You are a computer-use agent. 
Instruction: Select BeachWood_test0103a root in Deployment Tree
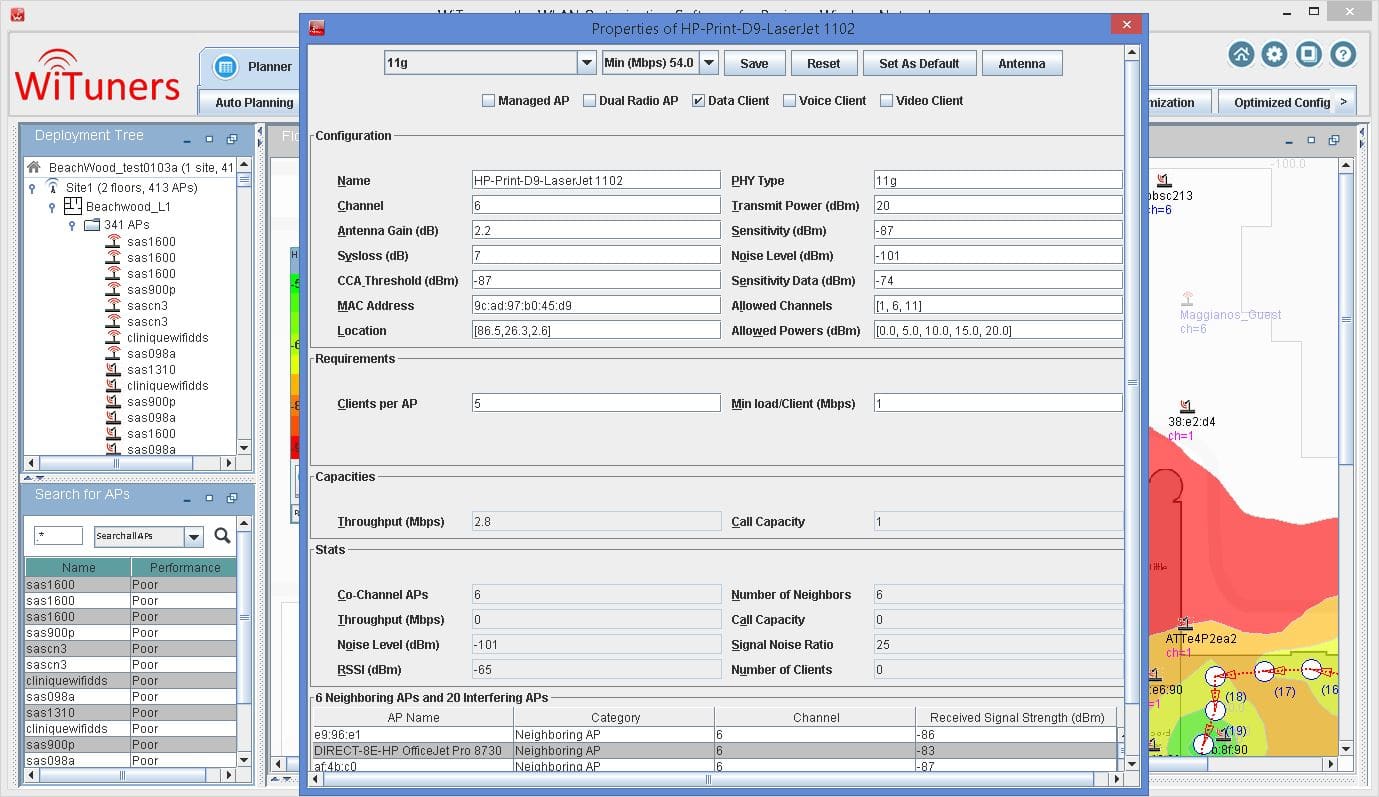coord(141,168)
